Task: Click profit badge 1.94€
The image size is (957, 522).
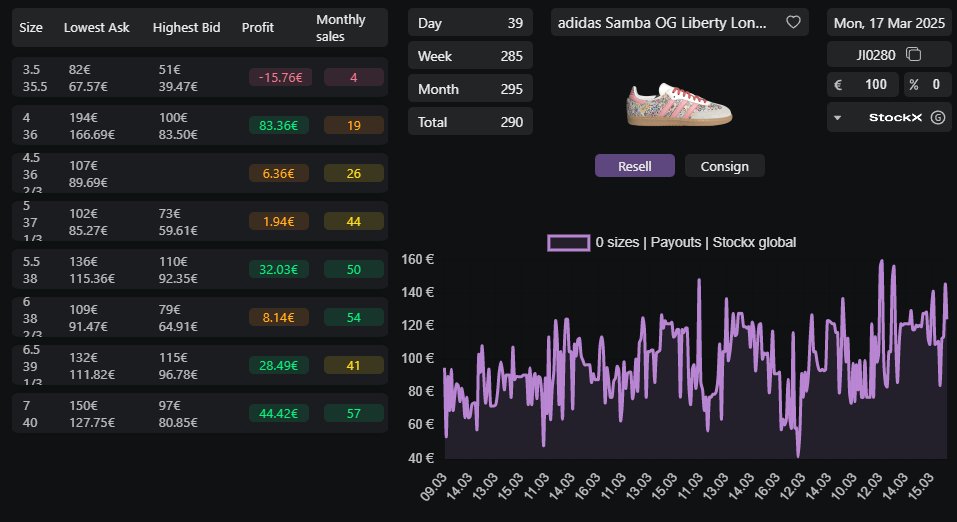Action: click(278, 222)
